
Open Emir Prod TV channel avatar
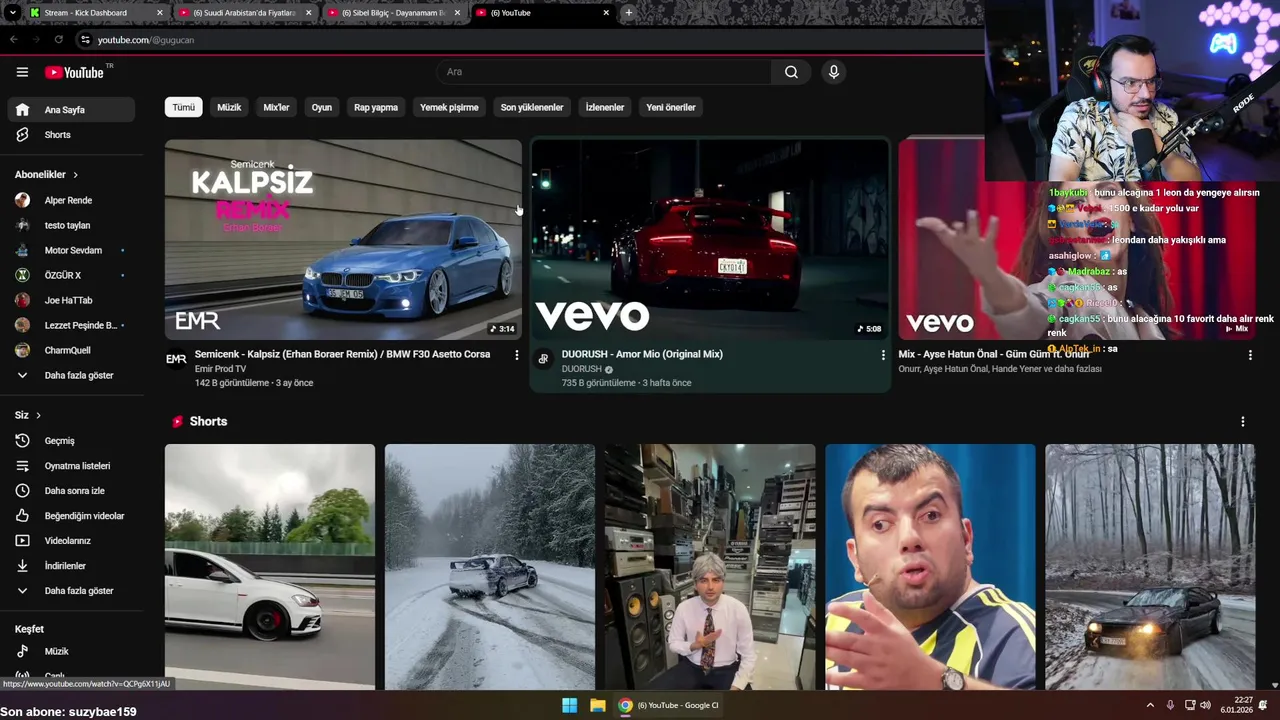[176, 359]
